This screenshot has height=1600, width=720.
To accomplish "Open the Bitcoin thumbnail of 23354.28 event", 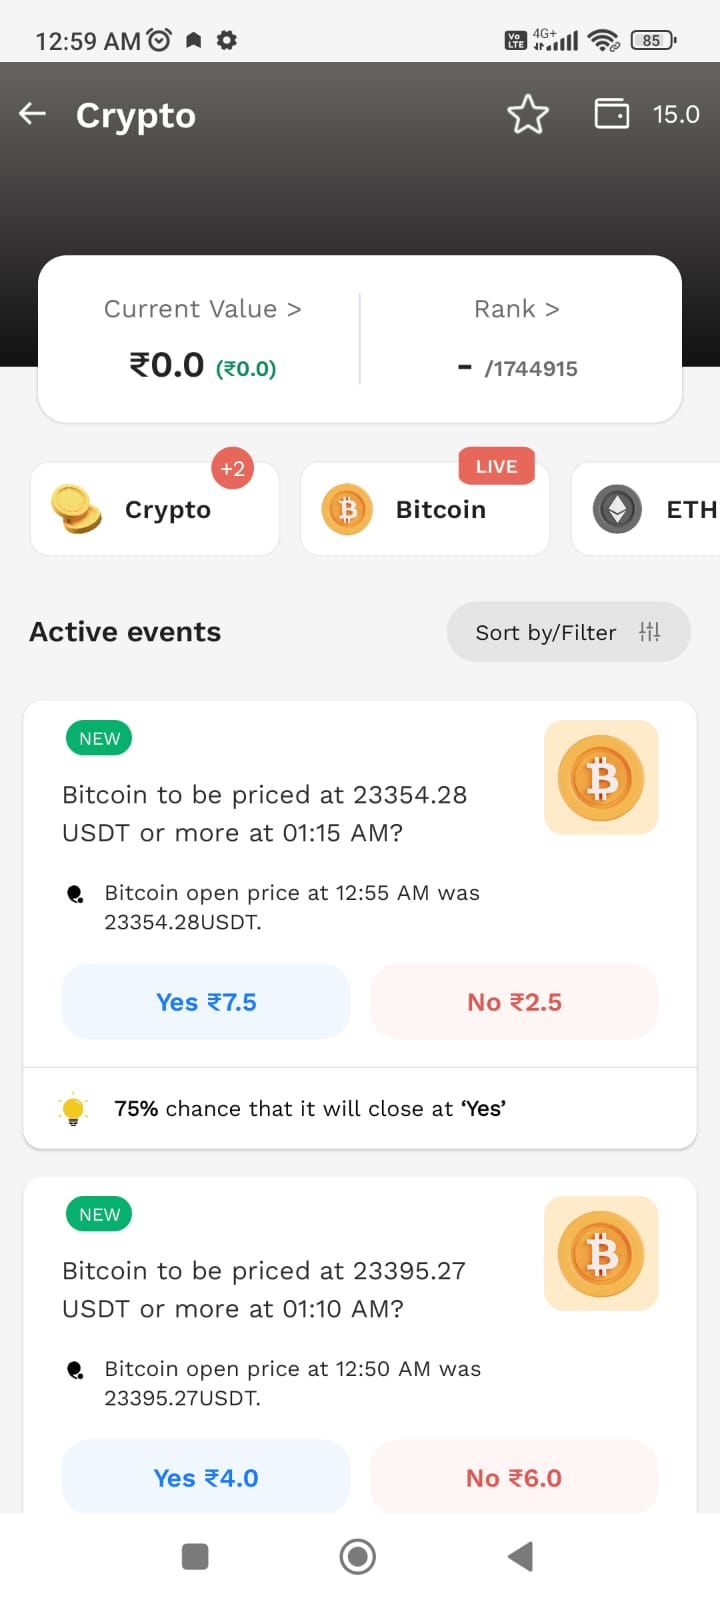I will coord(601,777).
